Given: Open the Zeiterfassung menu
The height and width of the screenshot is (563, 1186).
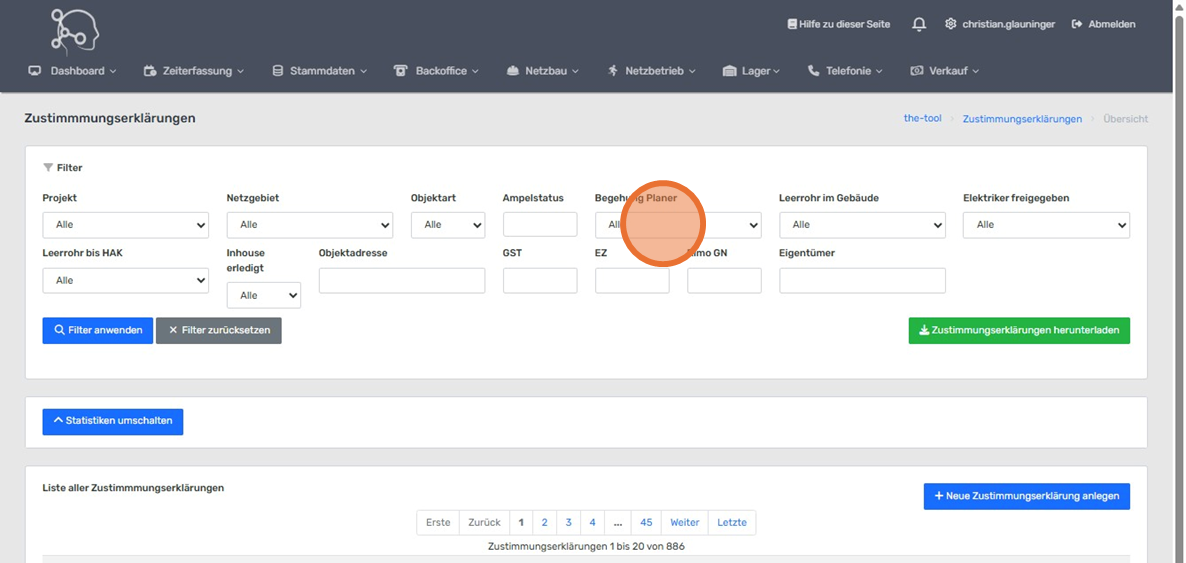Looking at the screenshot, I should coord(193,71).
